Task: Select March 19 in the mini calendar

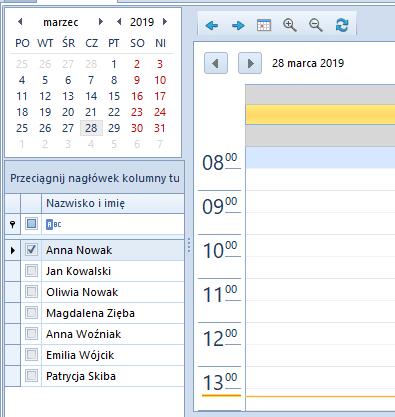Action: click(45, 112)
